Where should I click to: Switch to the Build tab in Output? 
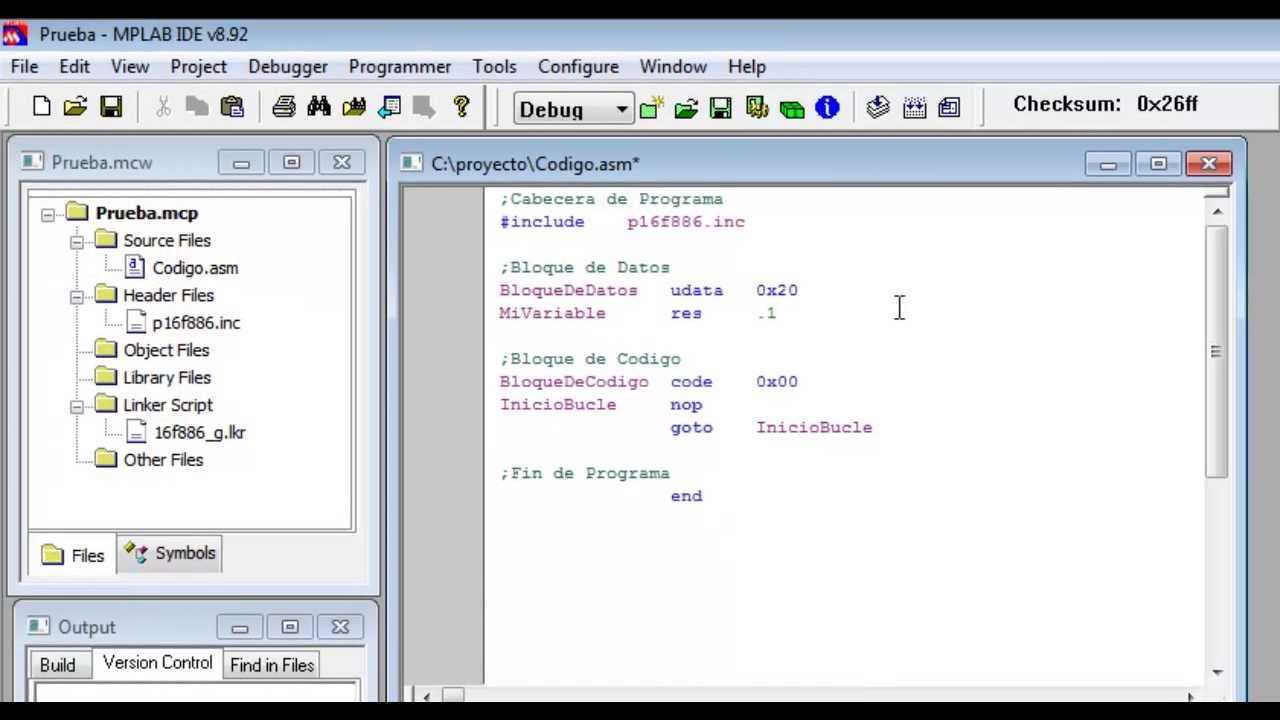tap(57, 665)
